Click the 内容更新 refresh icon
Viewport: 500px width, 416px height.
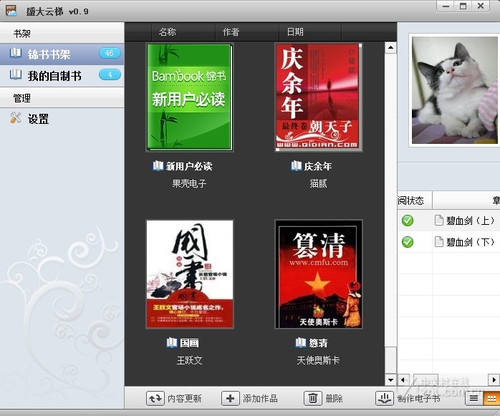[x=155, y=398]
